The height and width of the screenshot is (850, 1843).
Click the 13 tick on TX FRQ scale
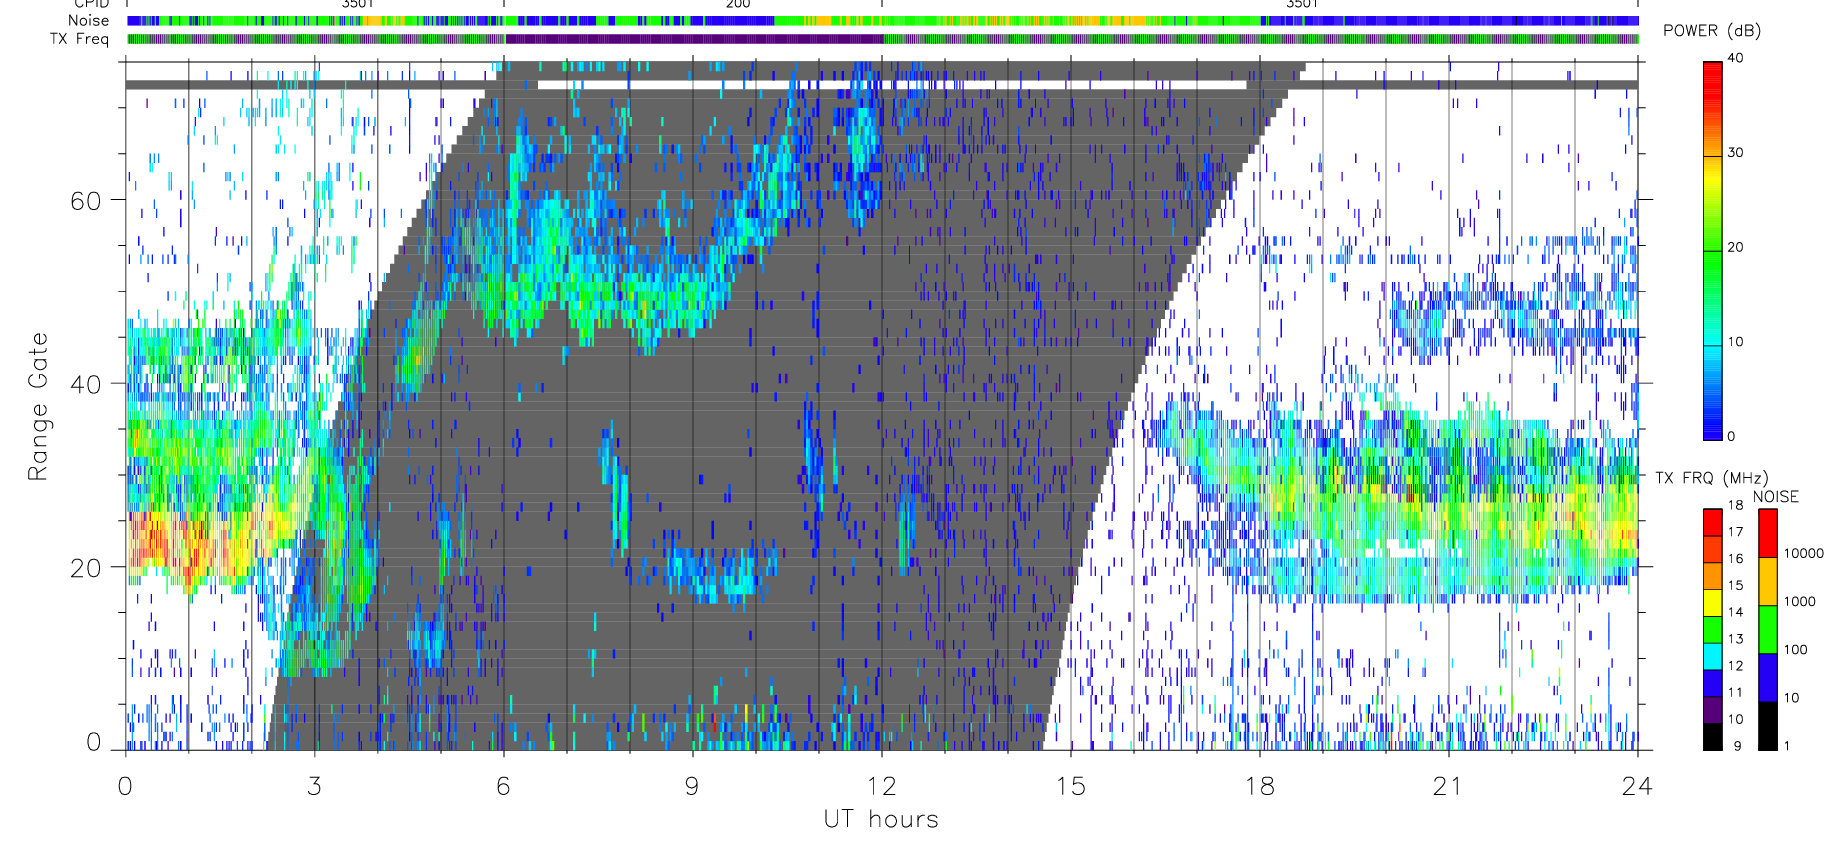coord(1735,638)
